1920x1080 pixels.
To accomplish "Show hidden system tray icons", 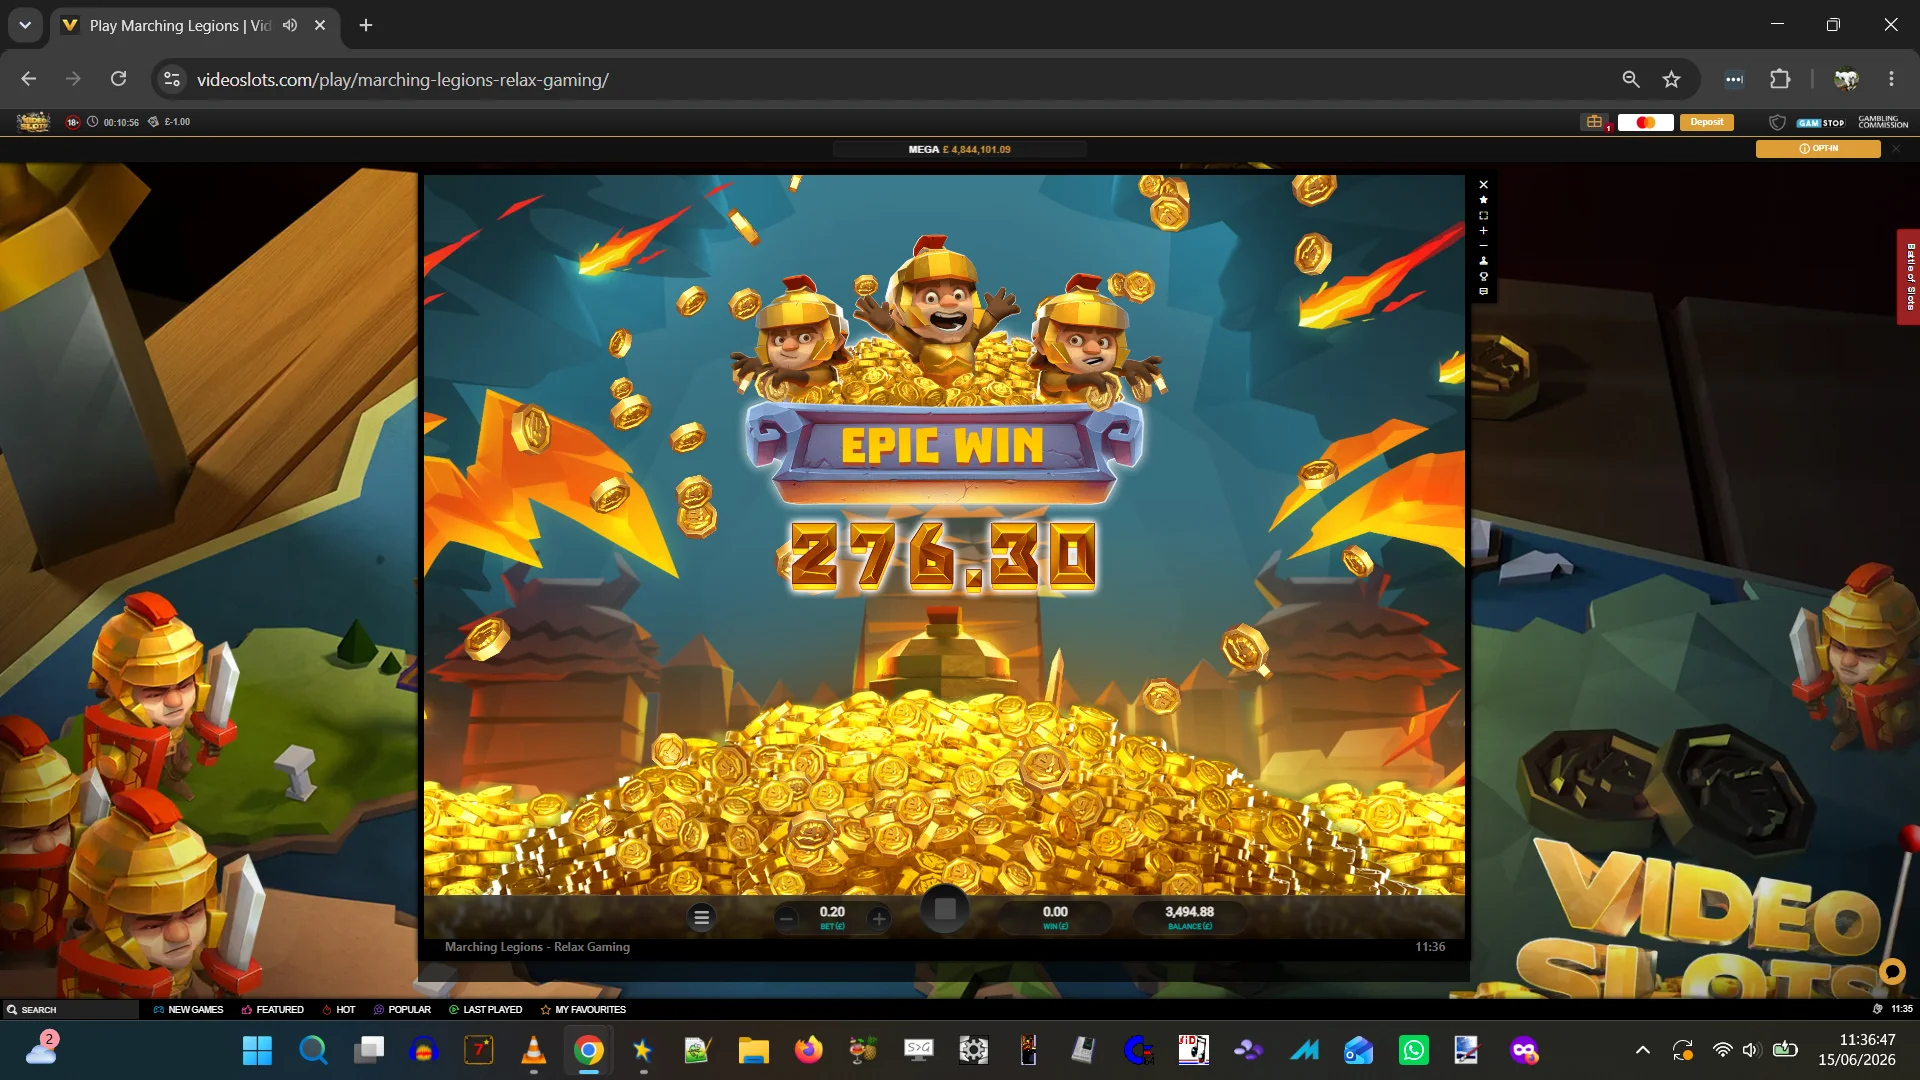I will pos(1643,1050).
